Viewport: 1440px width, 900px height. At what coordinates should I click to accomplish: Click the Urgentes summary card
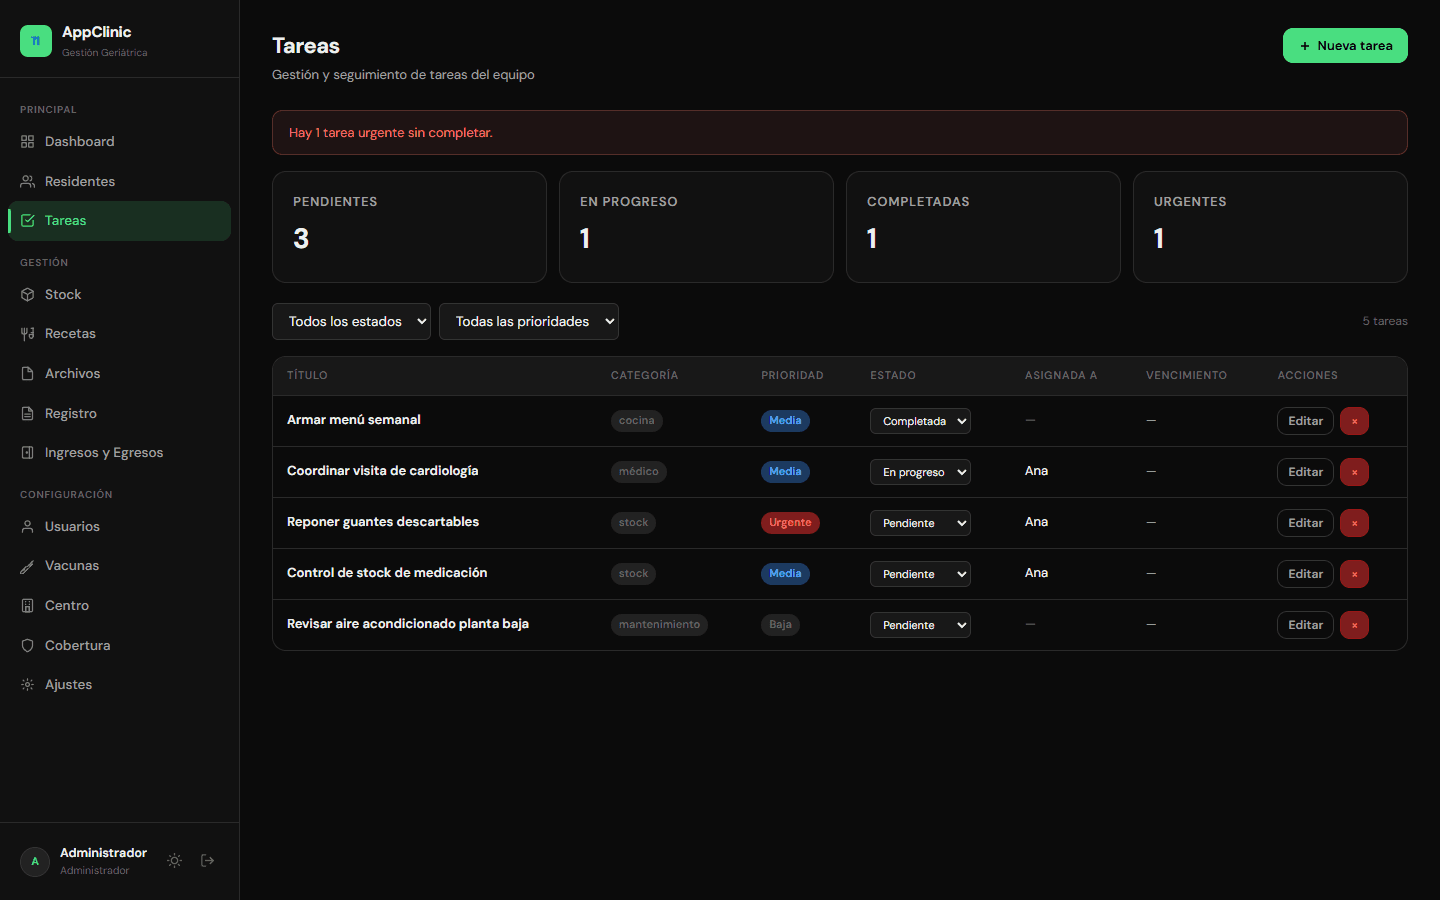click(1270, 227)
